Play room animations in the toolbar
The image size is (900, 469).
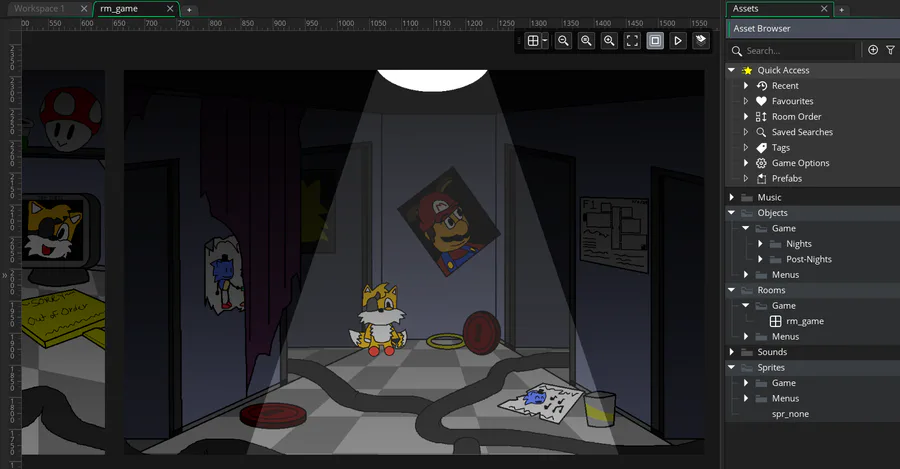click(678, 41)
